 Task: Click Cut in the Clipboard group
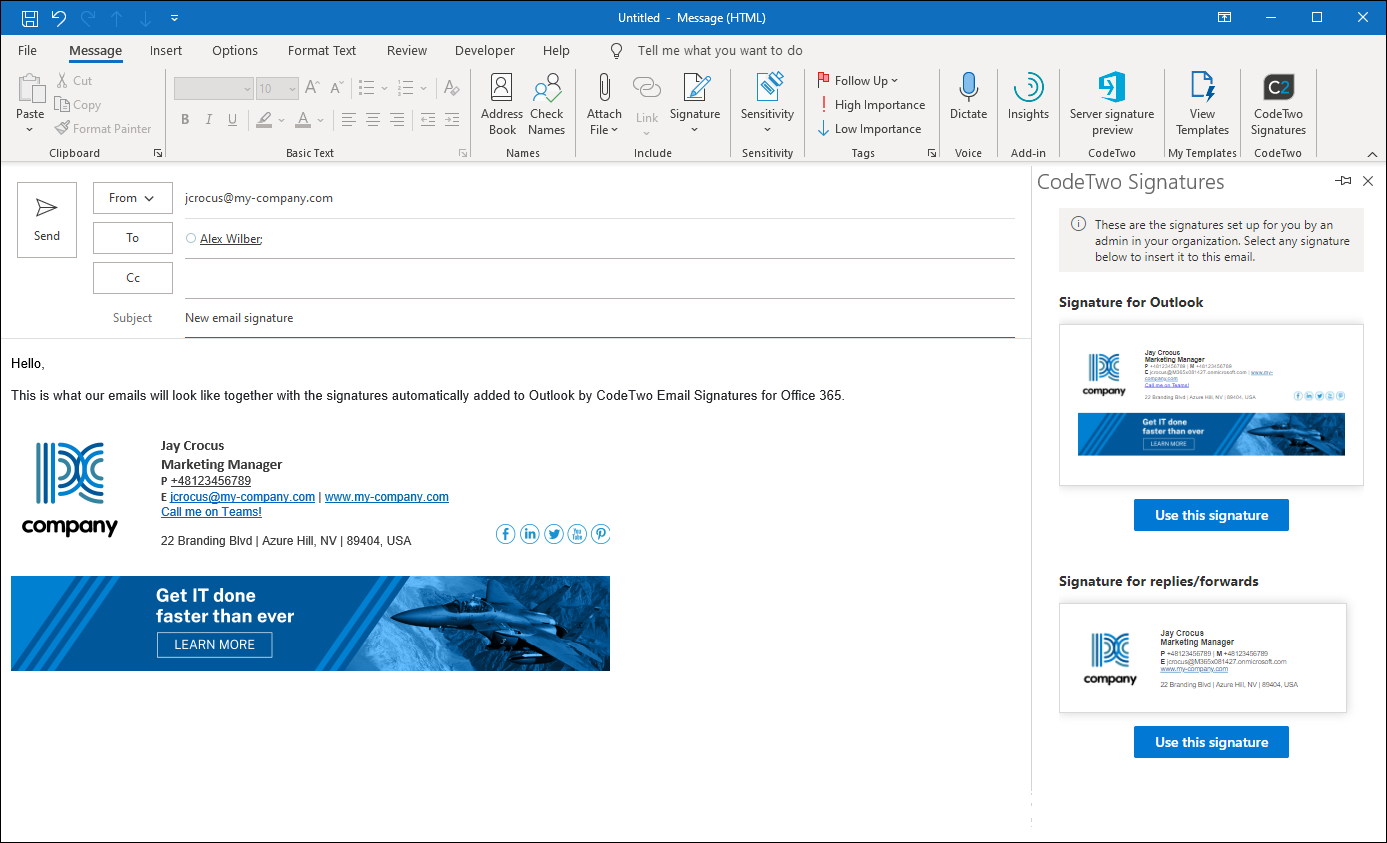tap(74, 81)
